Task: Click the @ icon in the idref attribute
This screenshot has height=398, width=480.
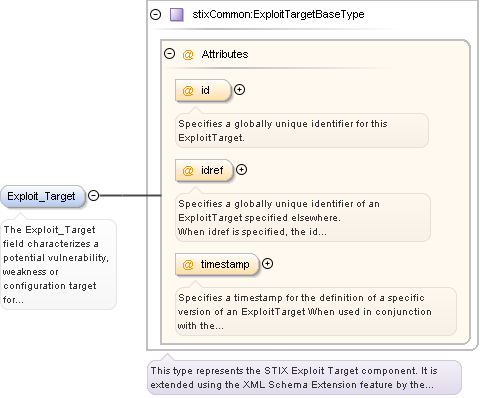Action: point(188,170)
